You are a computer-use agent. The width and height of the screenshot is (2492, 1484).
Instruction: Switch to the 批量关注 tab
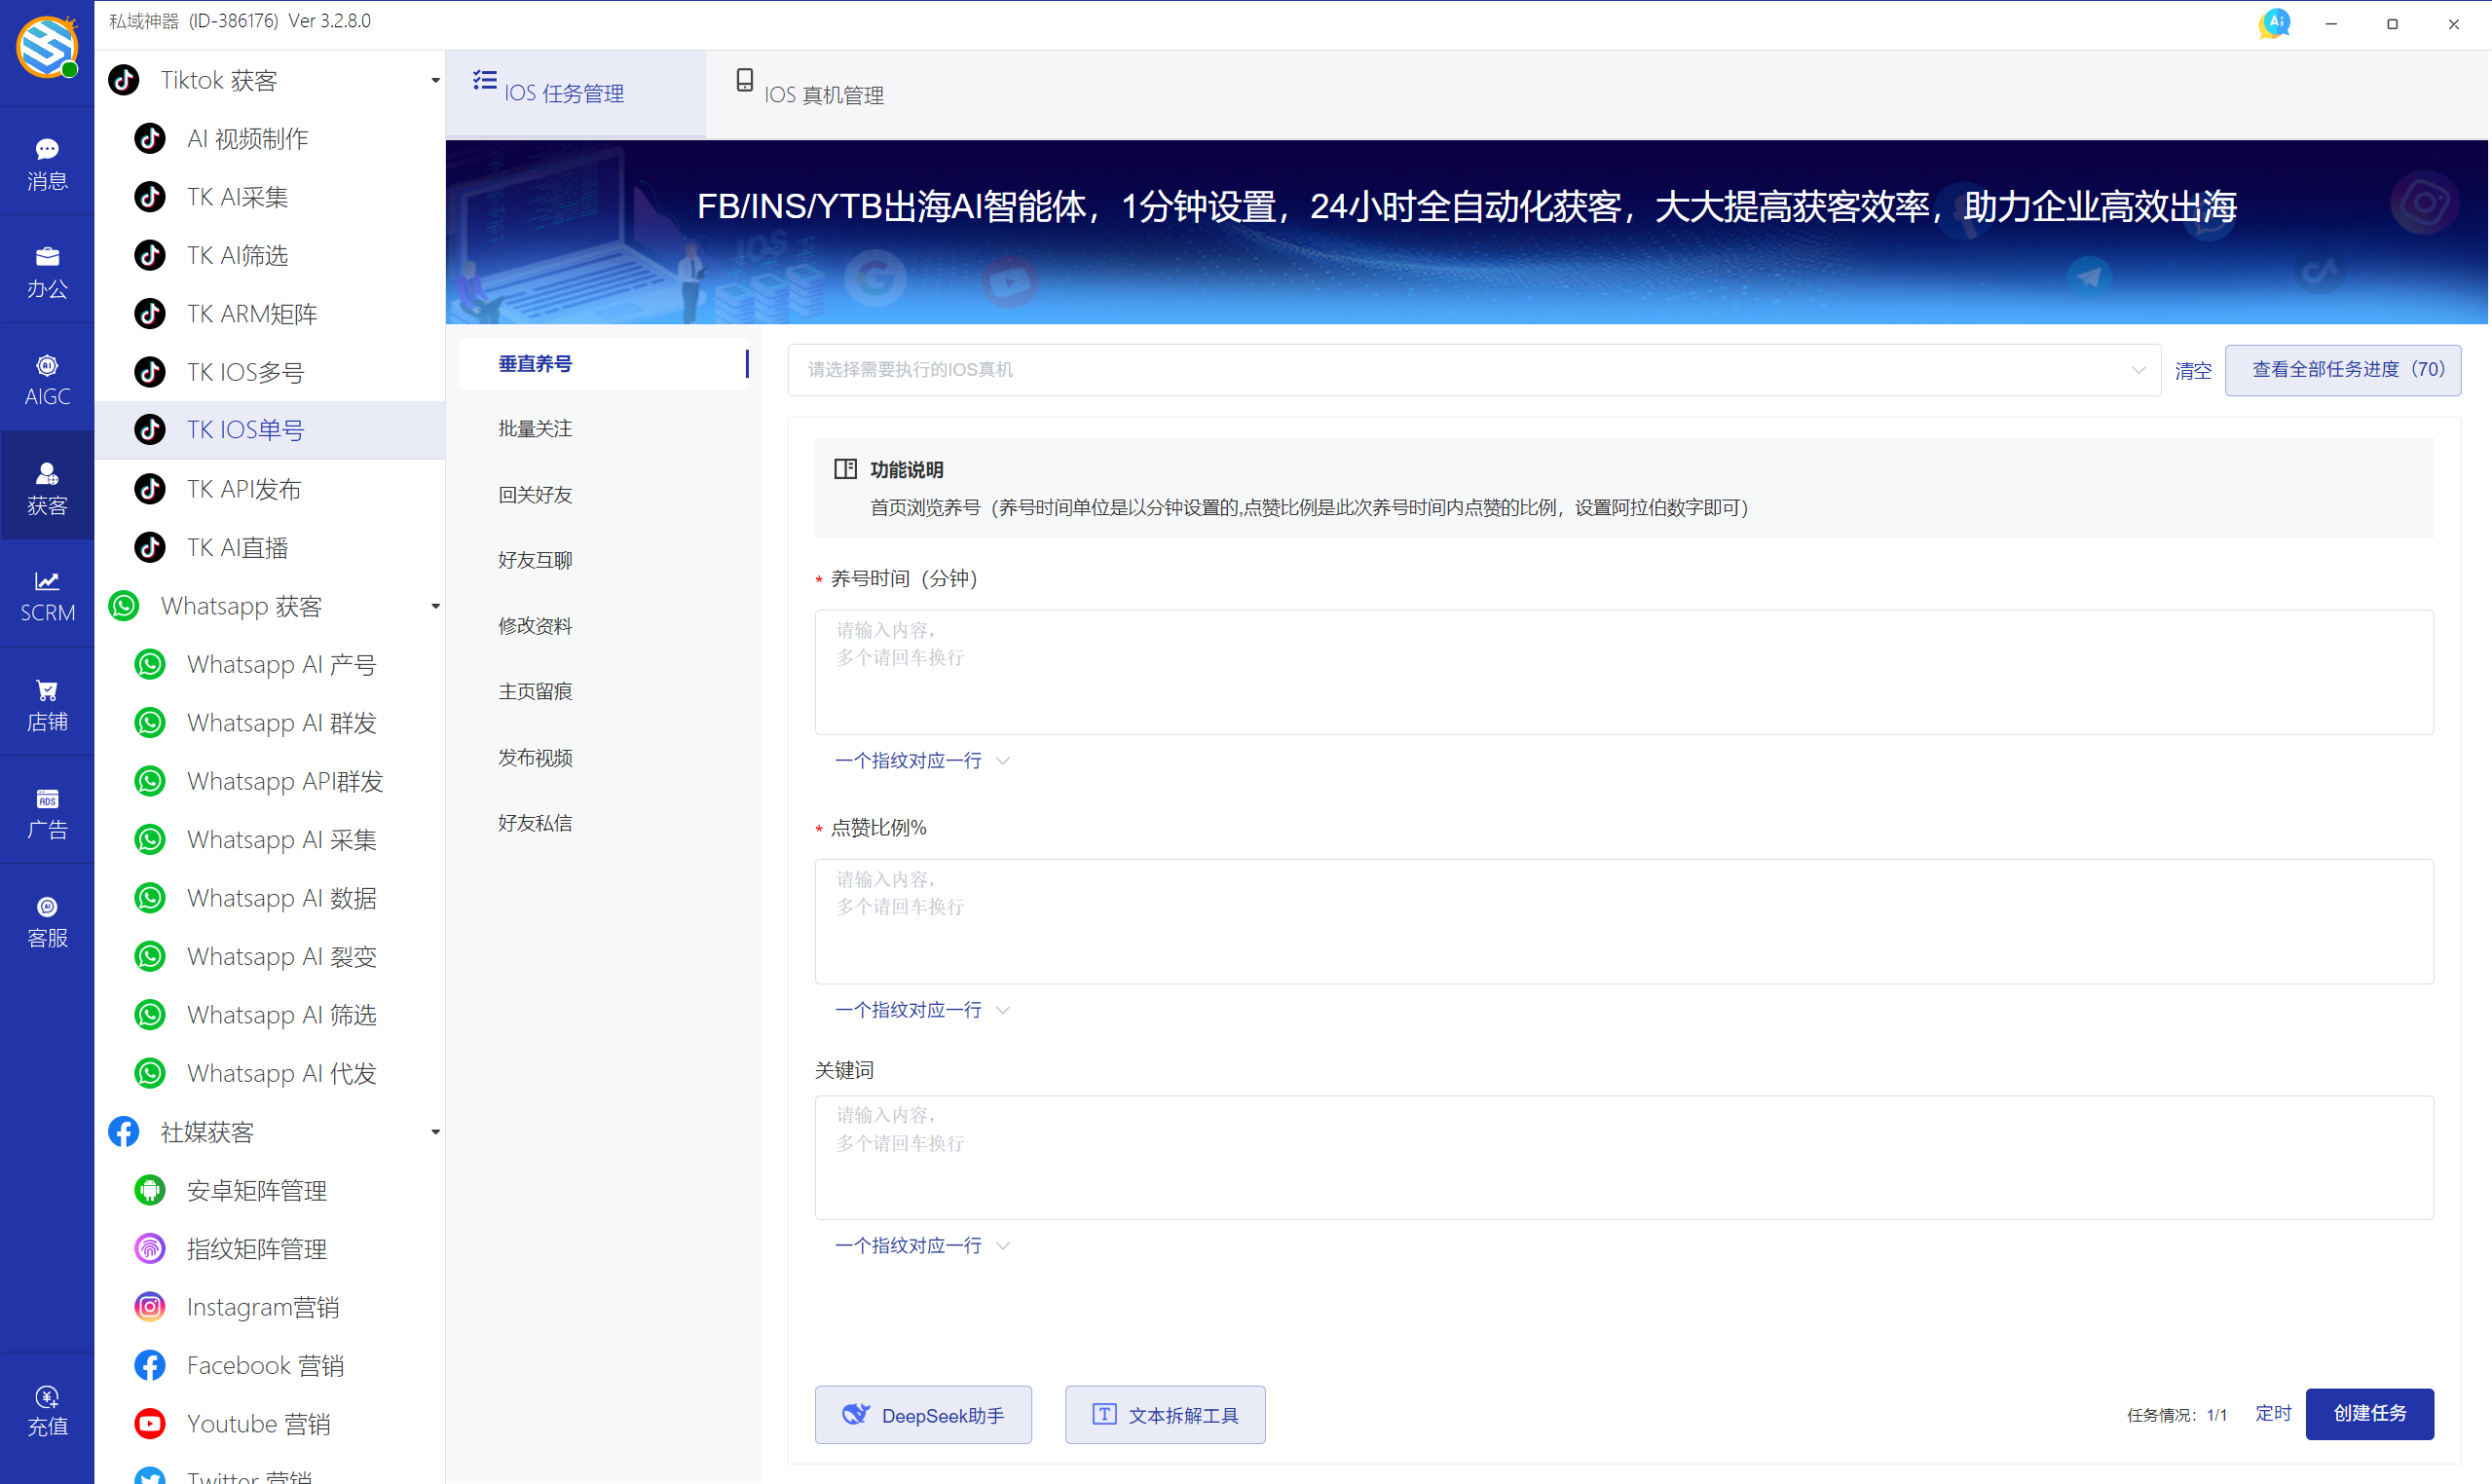coord(535,428)
